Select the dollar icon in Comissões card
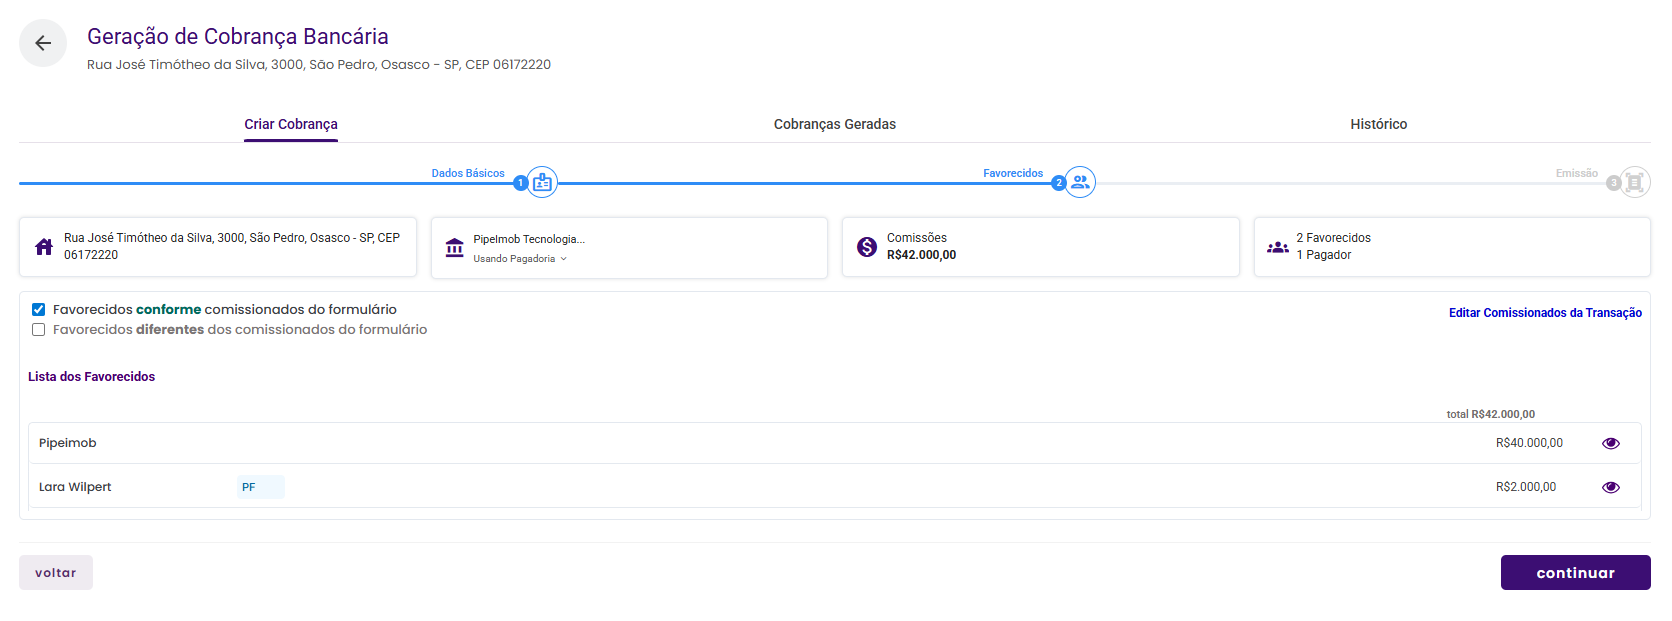 (x=867, y=246)
